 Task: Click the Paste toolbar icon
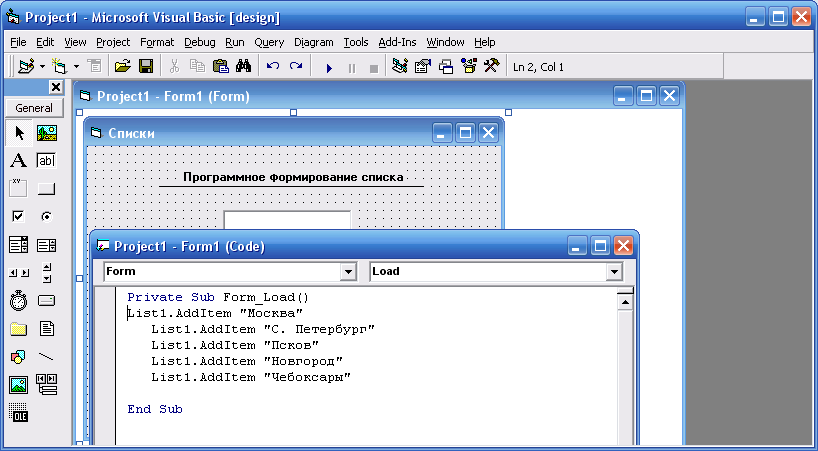point(221,67)
